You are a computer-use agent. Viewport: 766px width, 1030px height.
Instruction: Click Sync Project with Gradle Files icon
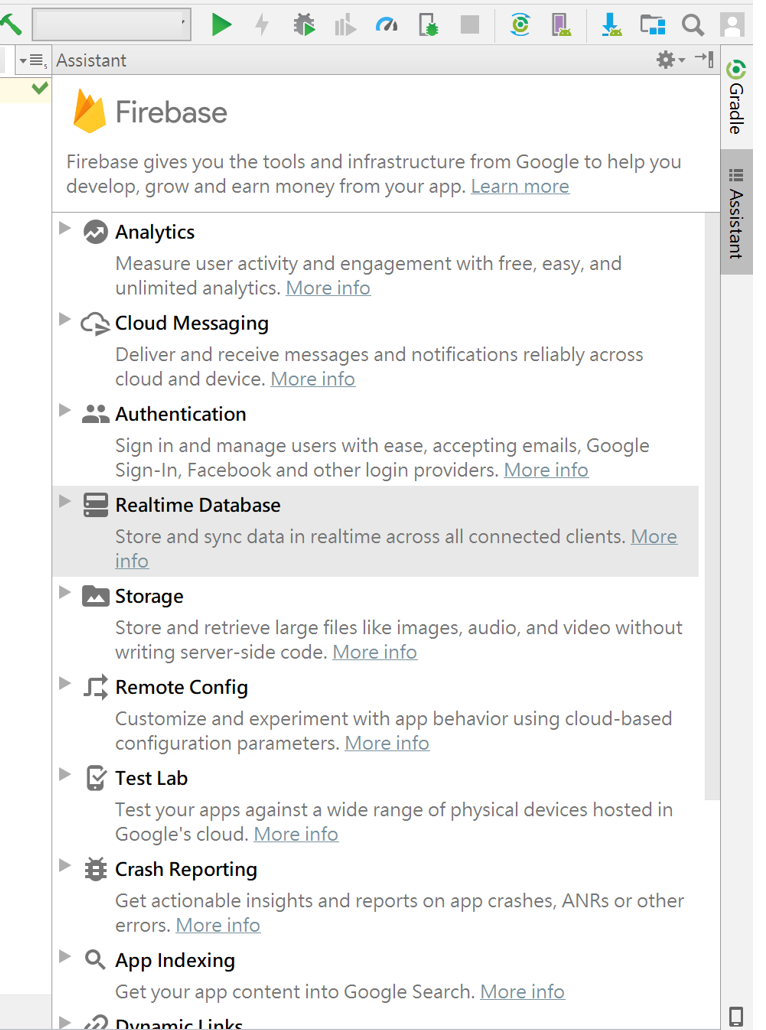tap(520, 25)
